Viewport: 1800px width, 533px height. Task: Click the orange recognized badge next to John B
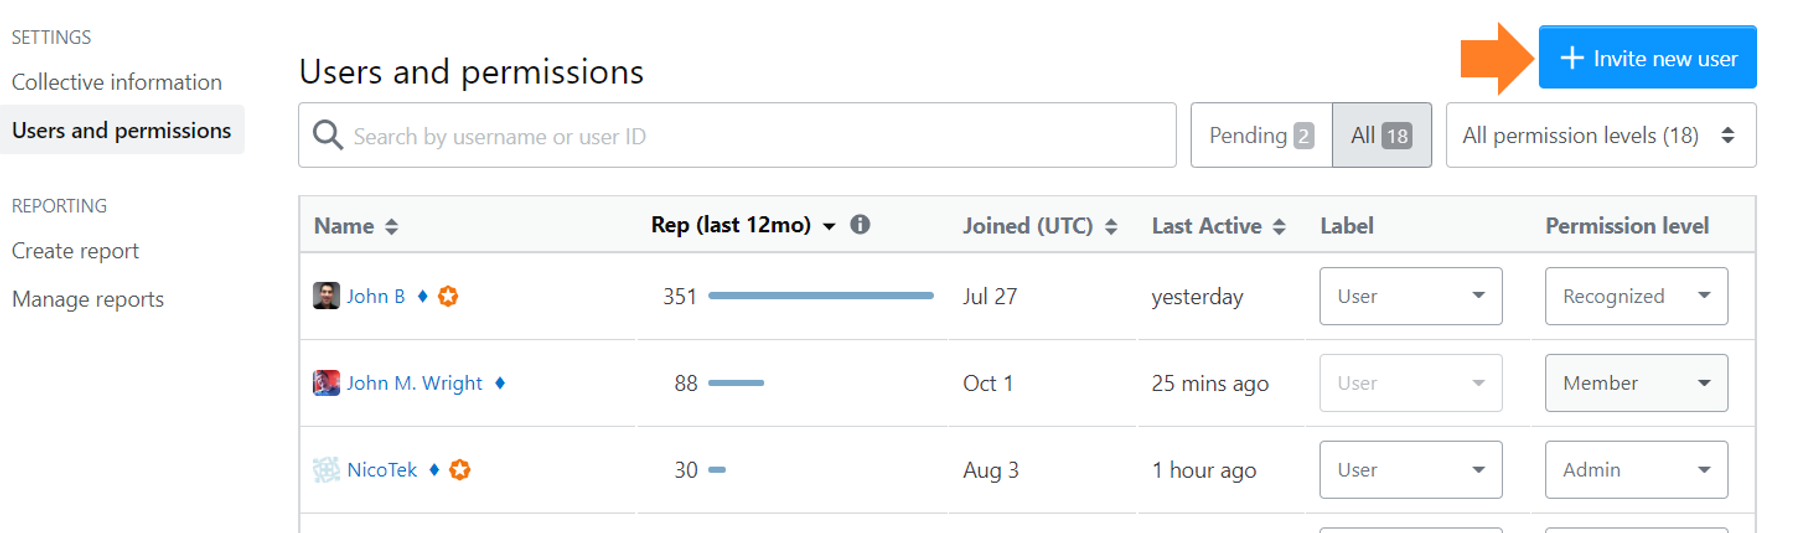pos(448,296)
